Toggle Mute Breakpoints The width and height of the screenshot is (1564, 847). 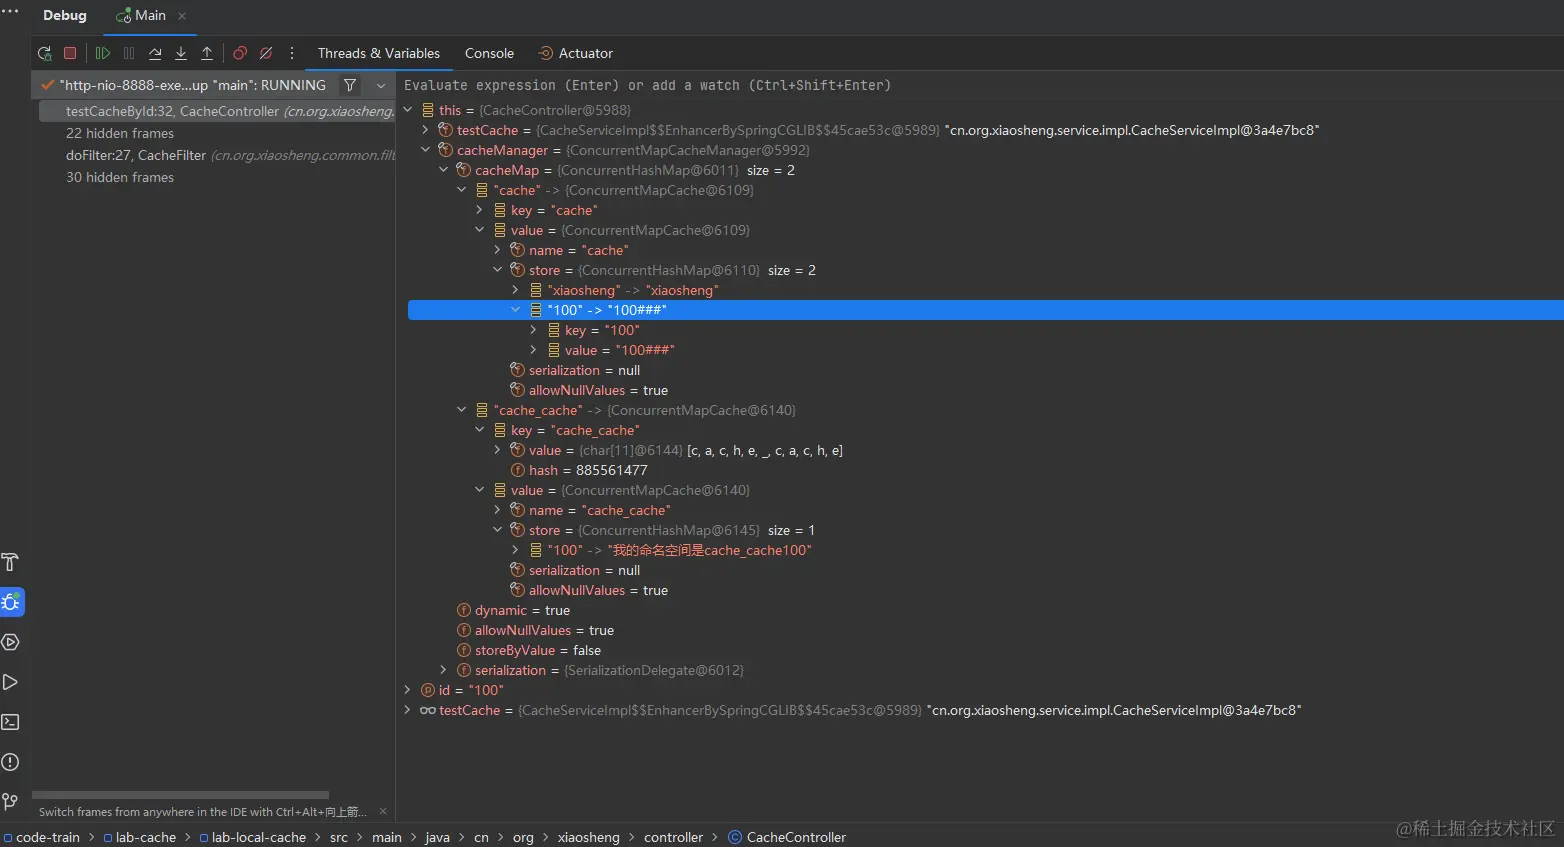pyautogui.click(x=266, y=53)
